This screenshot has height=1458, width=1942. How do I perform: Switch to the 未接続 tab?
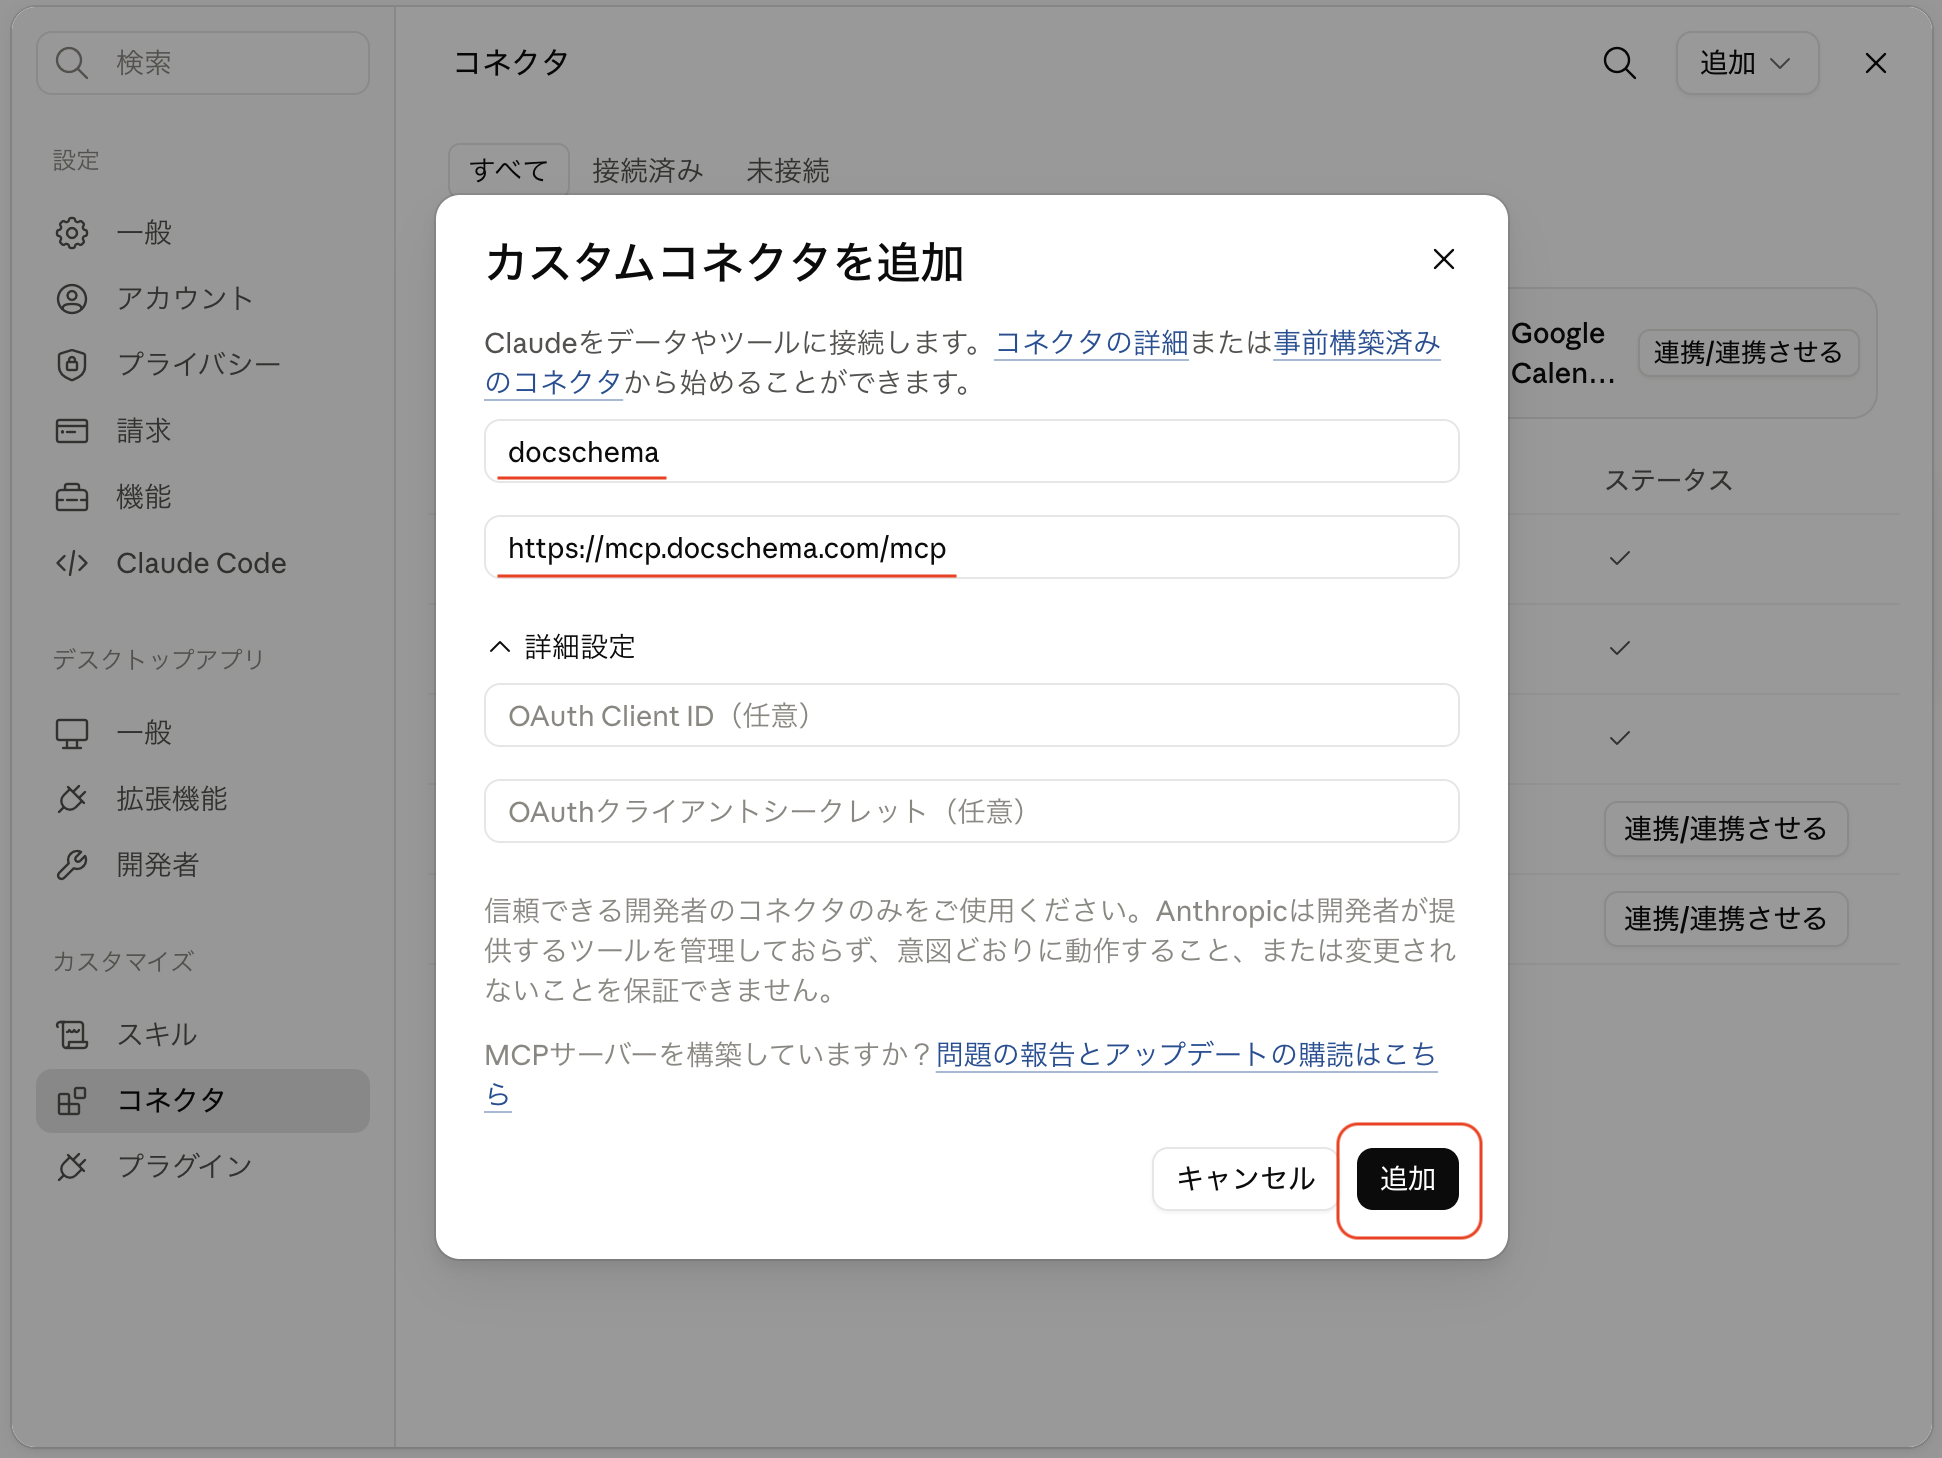(787, 170)
